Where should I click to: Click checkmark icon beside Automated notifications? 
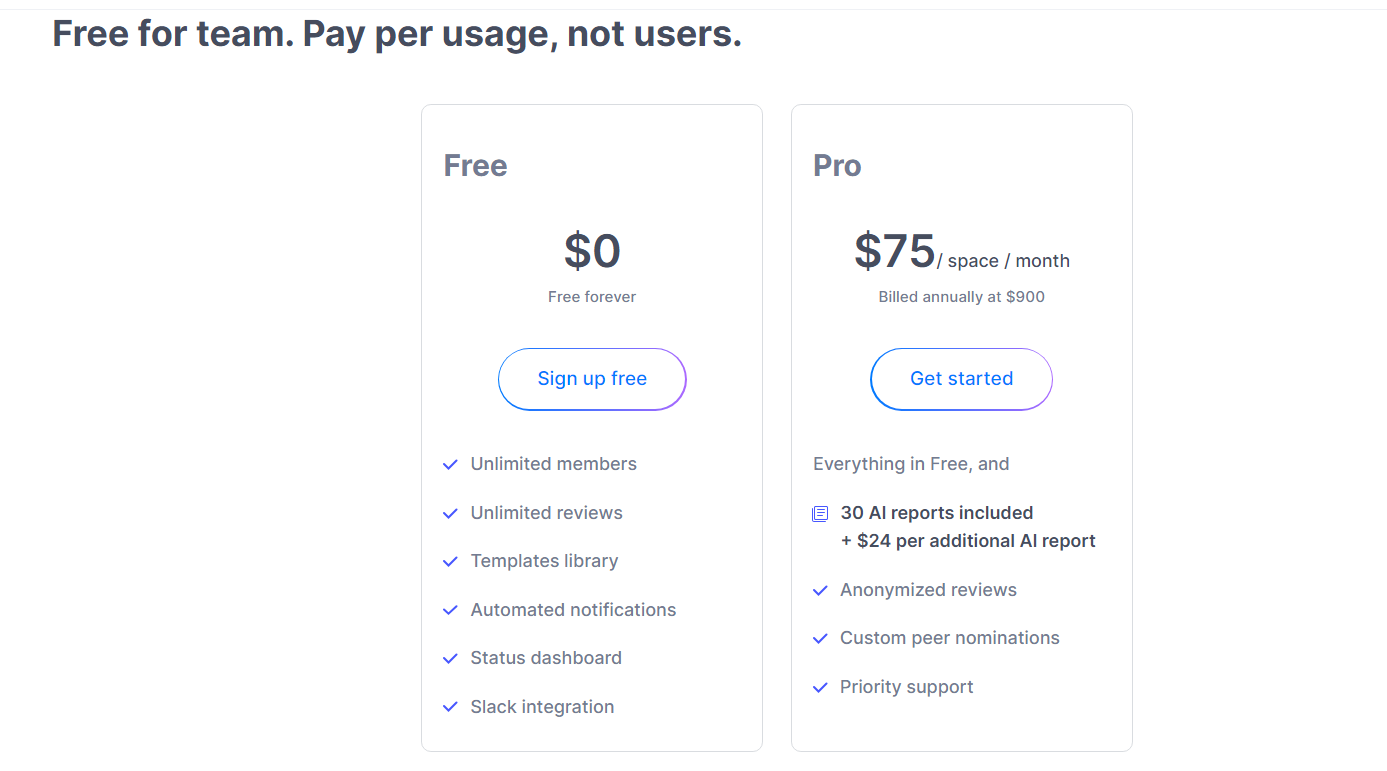pyautogui.click(x=450, y=611)
